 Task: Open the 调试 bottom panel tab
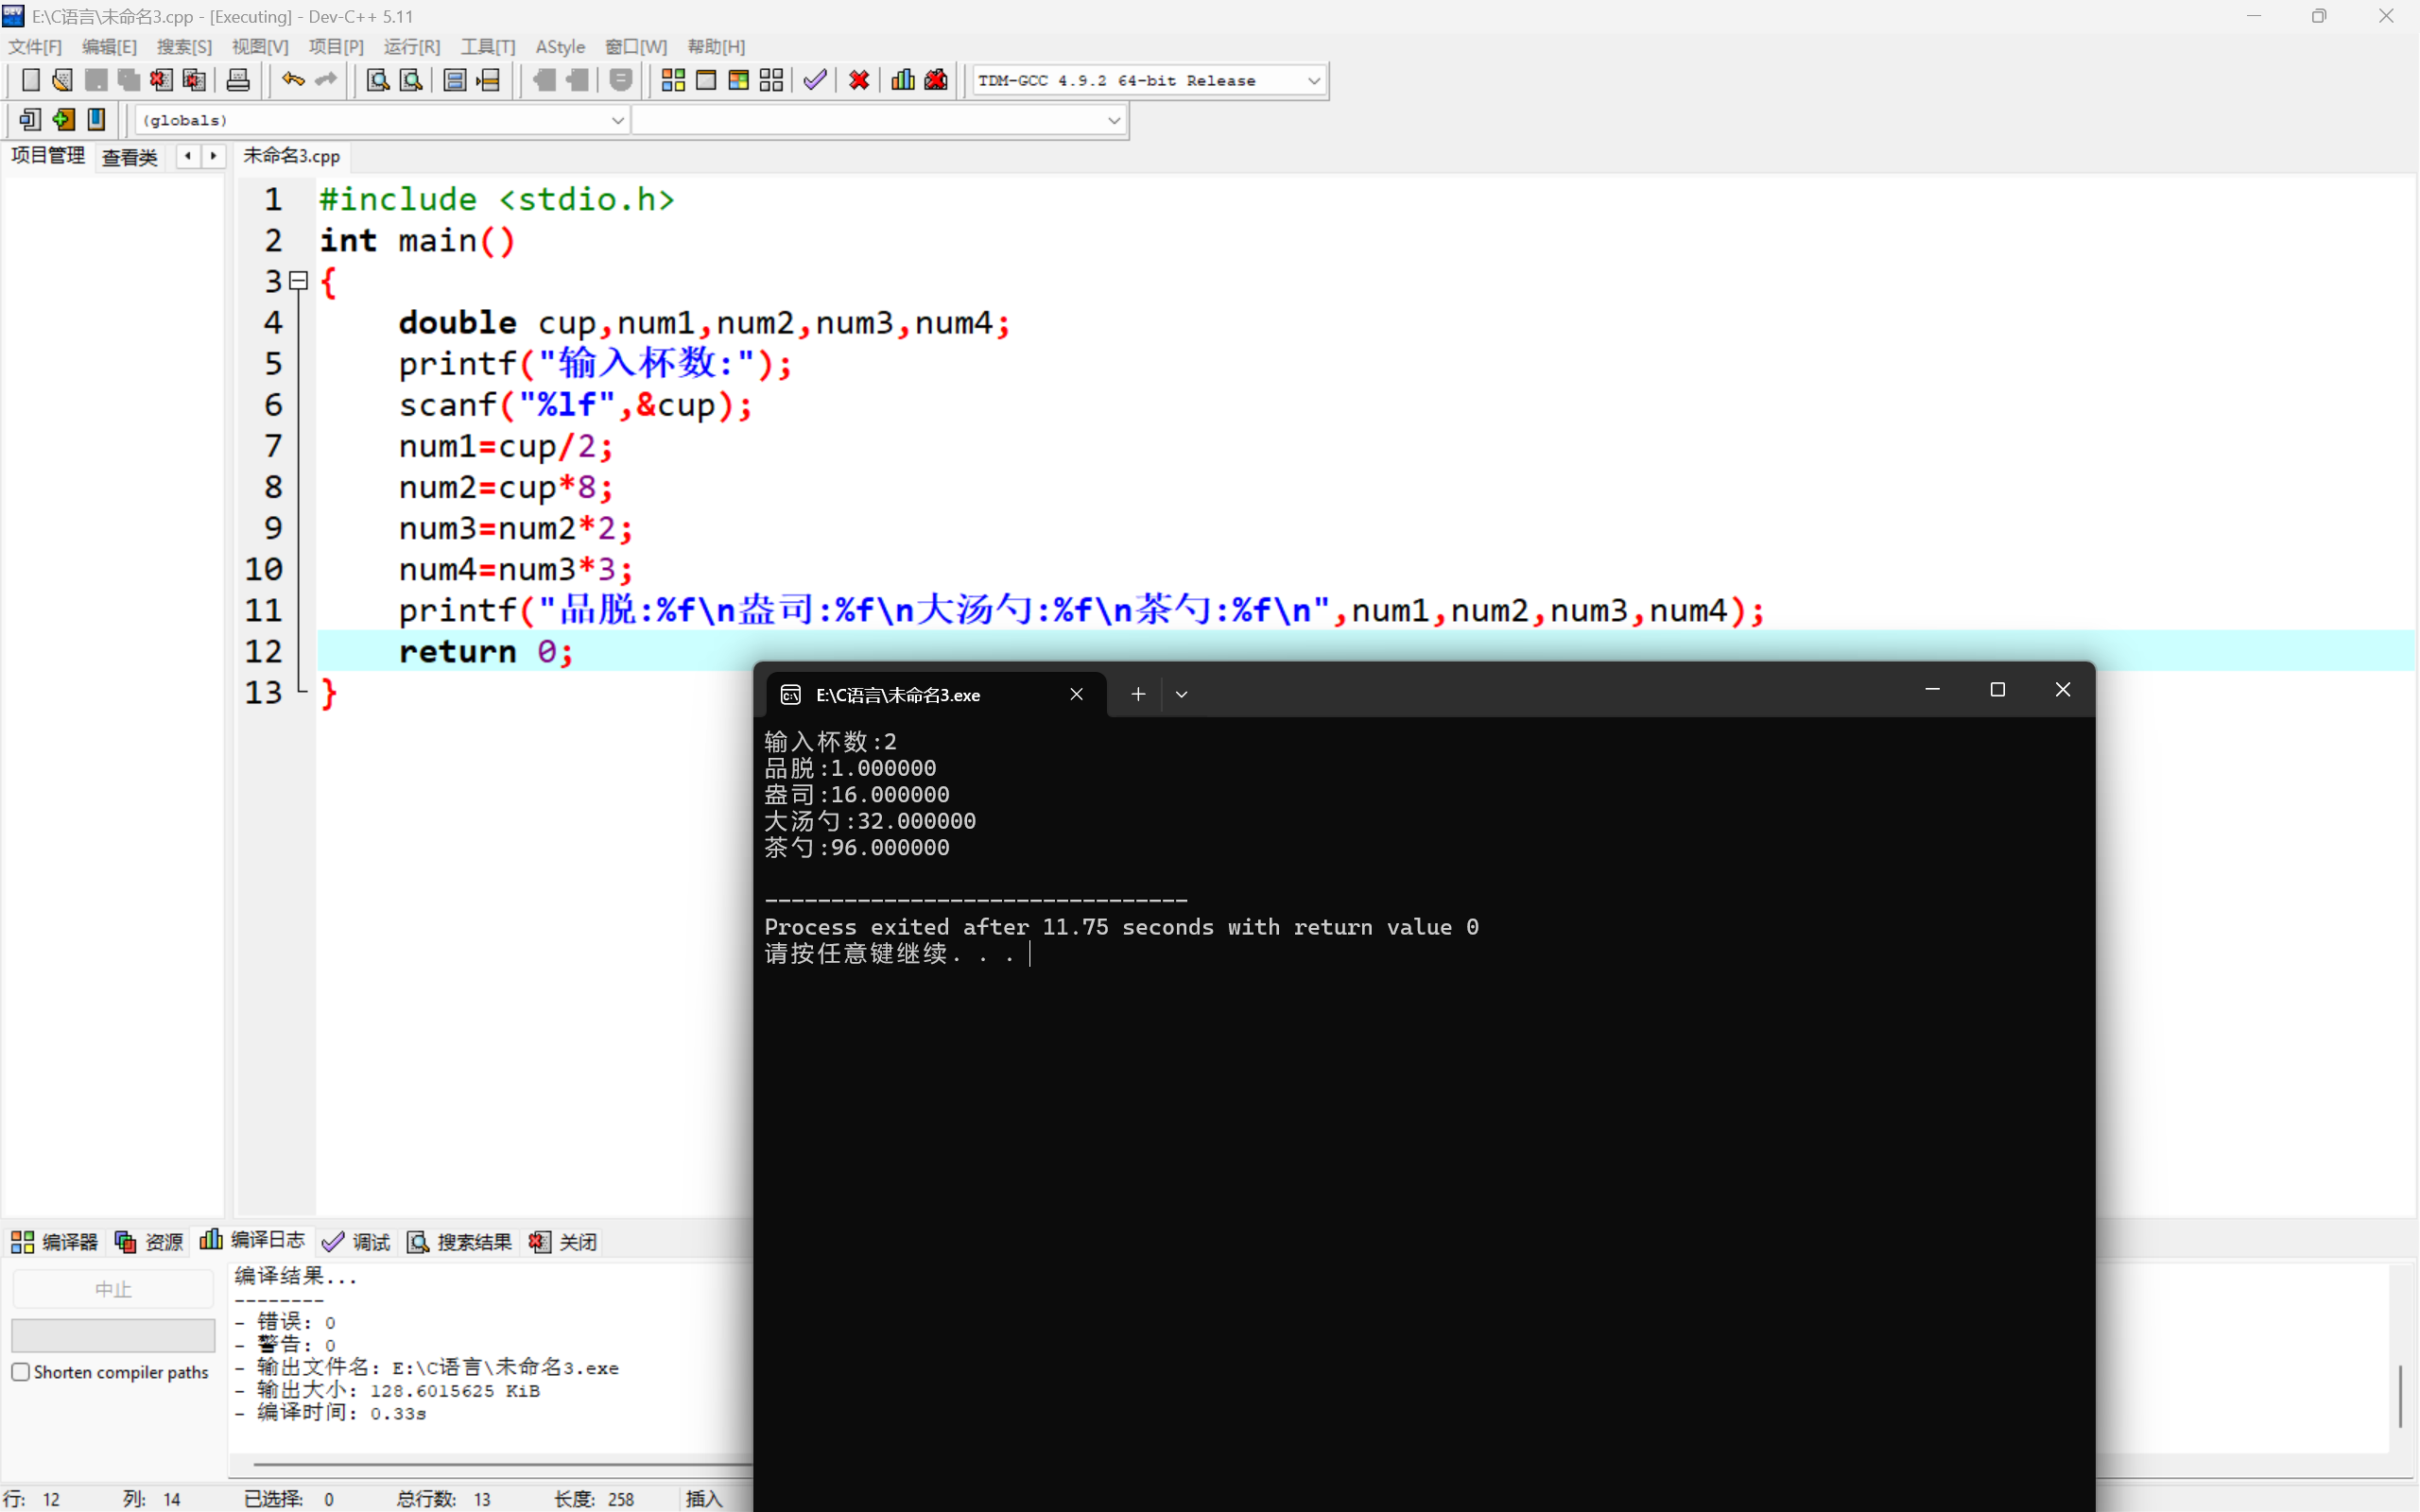357,1242
